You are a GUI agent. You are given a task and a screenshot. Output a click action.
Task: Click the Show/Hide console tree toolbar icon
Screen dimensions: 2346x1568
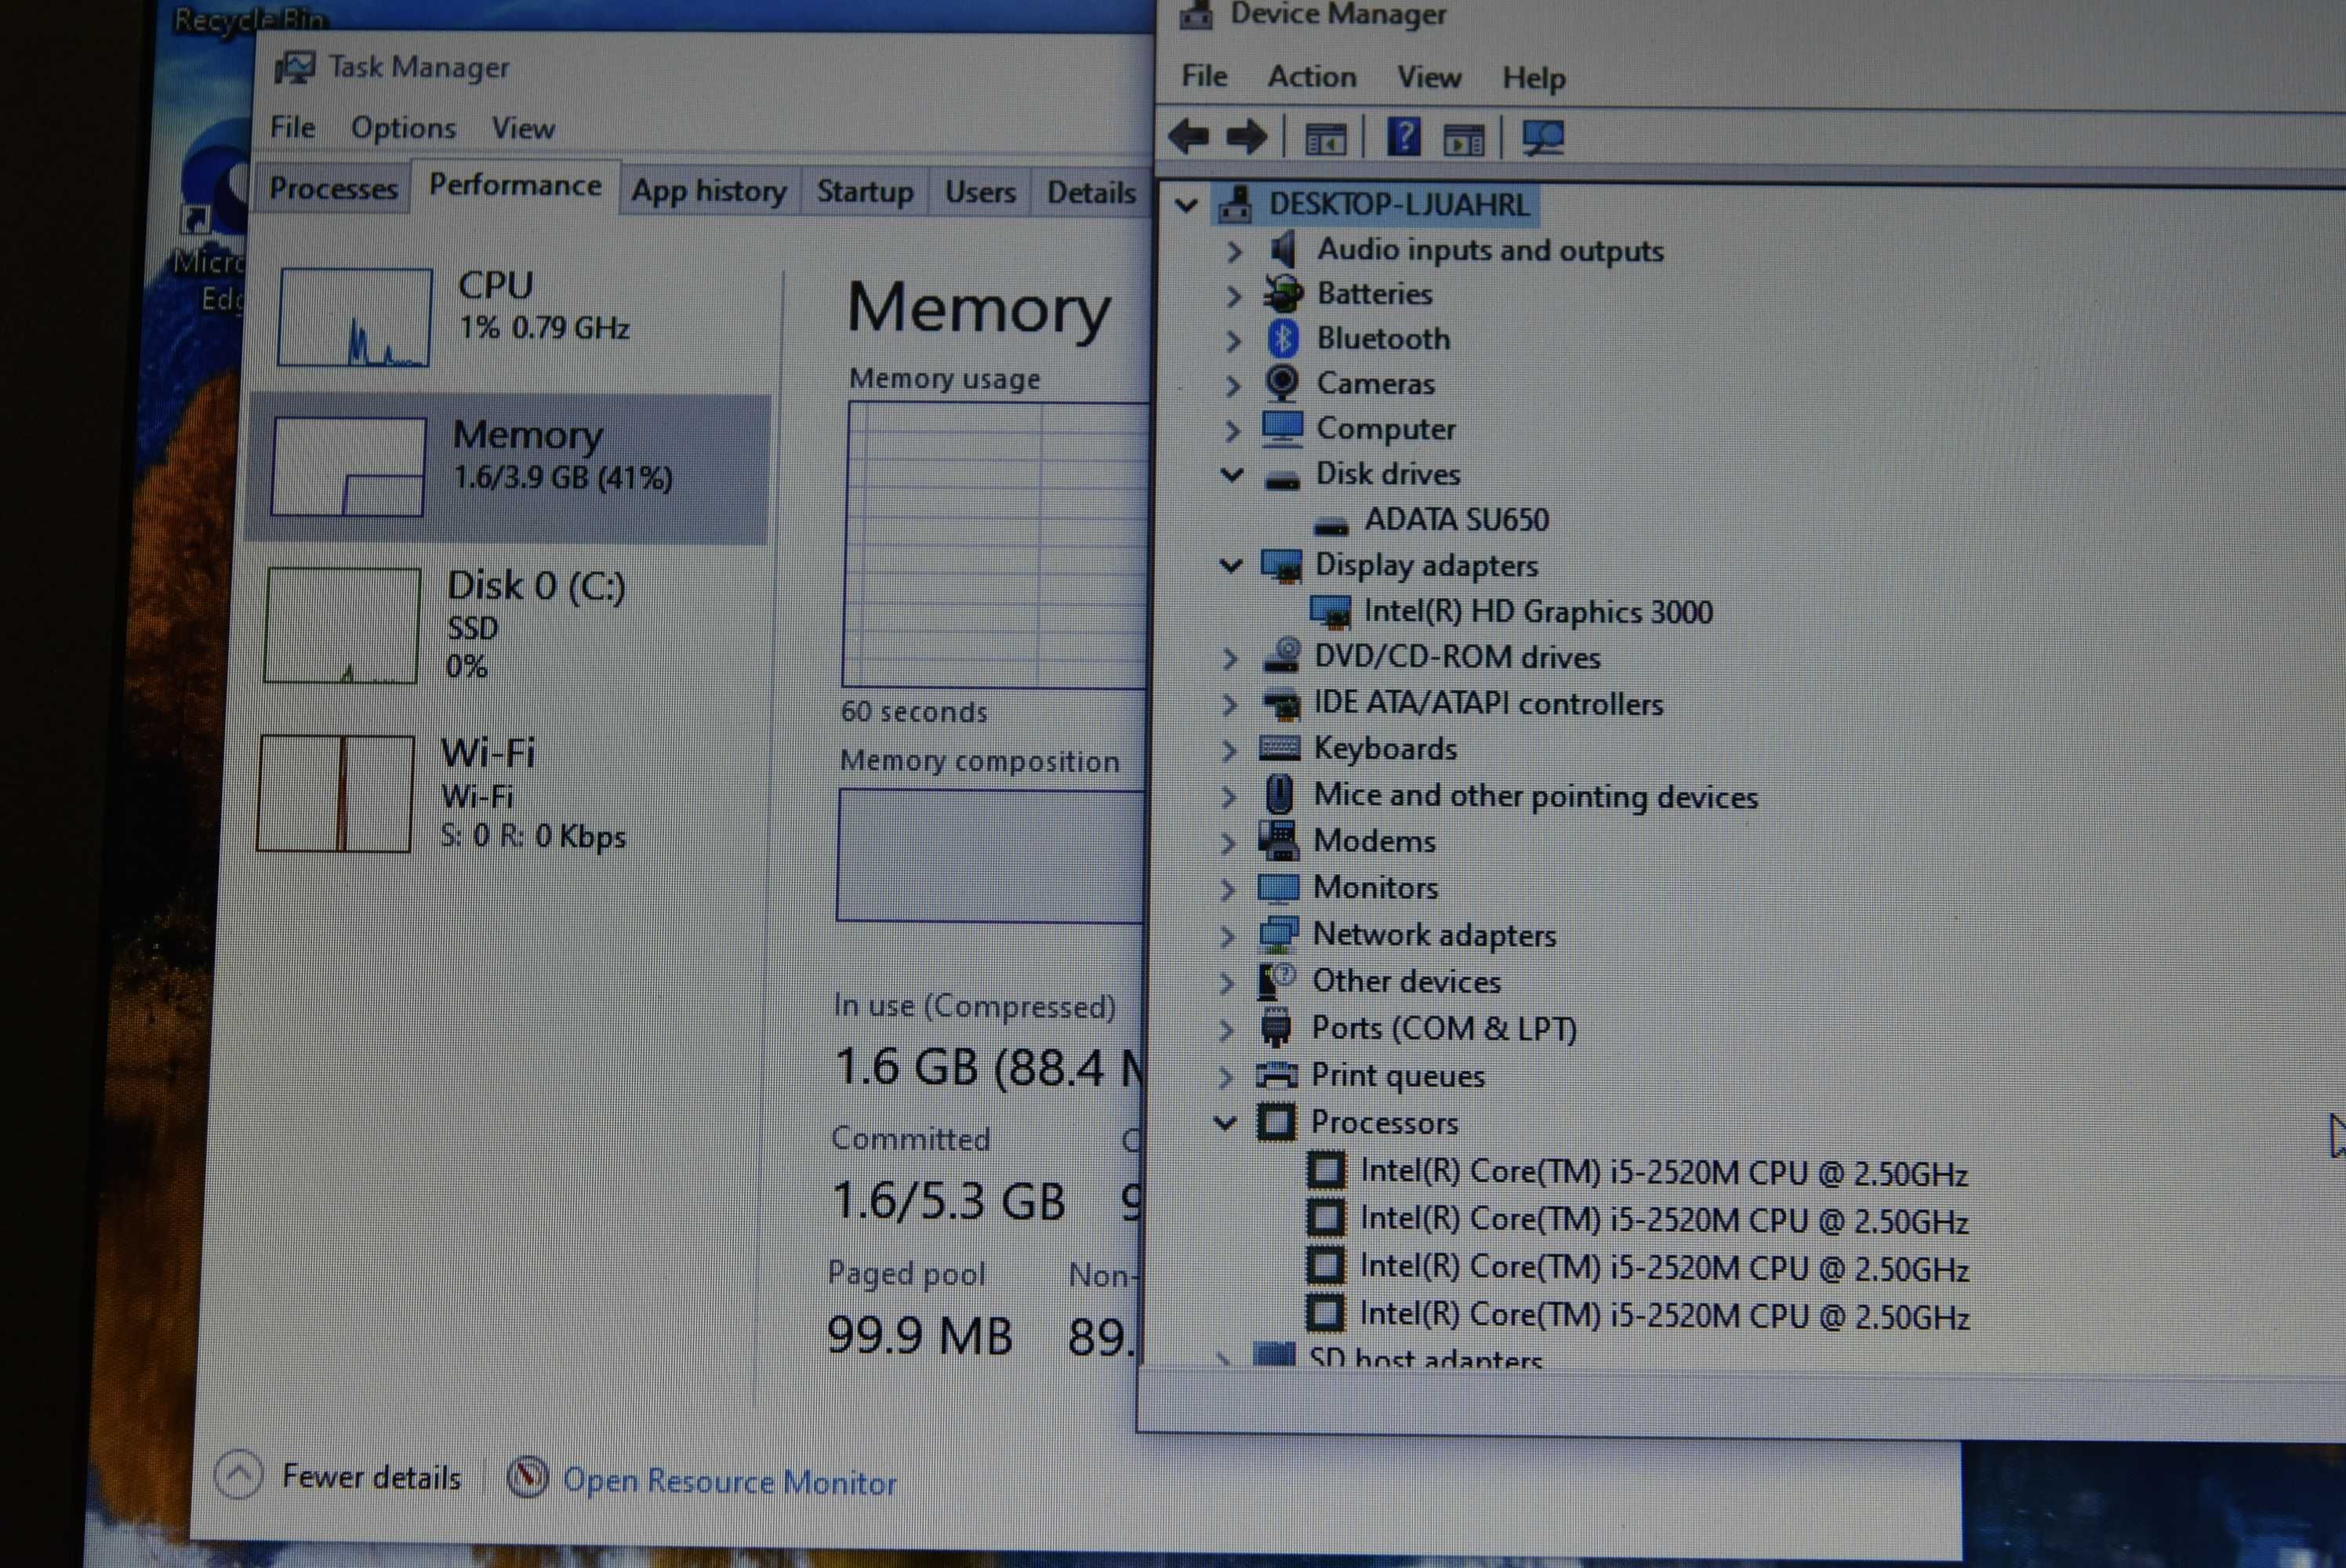coord(1326,139)
